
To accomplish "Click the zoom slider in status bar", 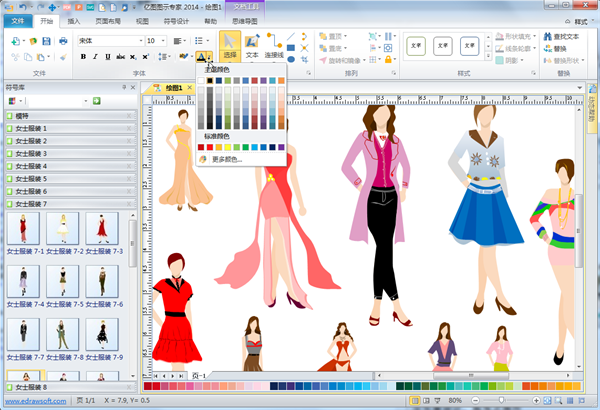I will click(x=501, y=400).
